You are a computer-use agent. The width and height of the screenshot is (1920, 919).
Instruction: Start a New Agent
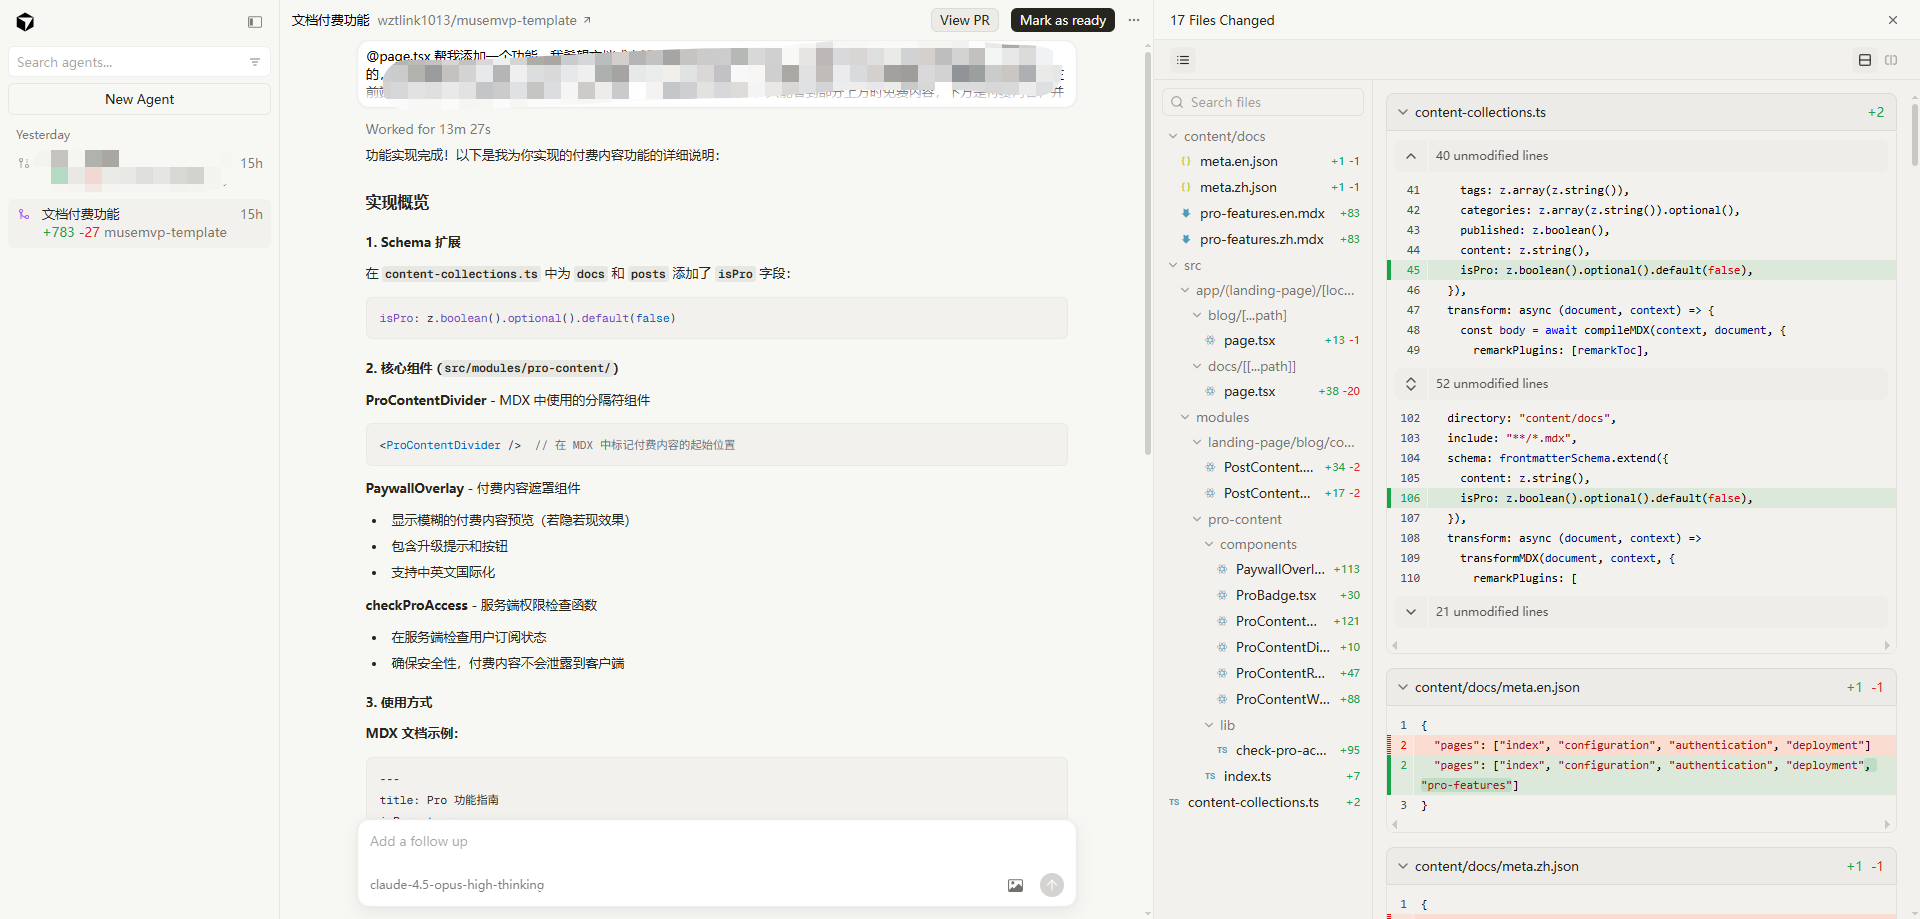click(x=139, y=99)
